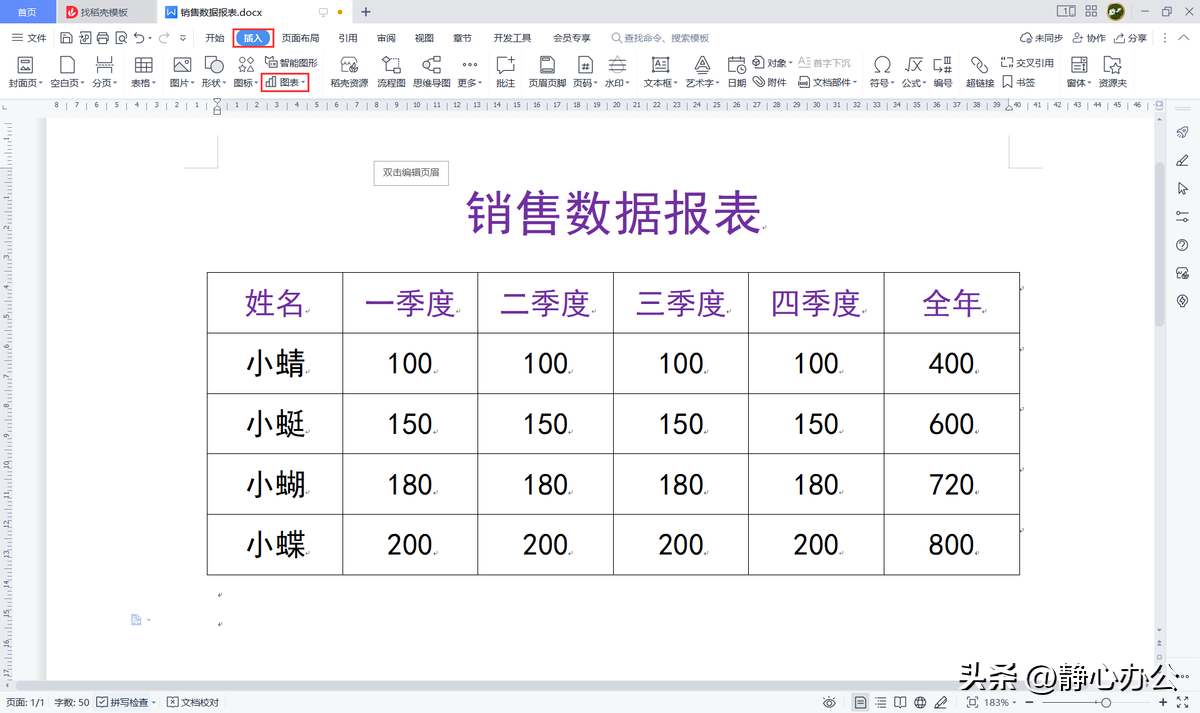Insert a 超链接 hyperlink
The width and height of the screenshot is (1200, 713).
click(x=980, y=72)
